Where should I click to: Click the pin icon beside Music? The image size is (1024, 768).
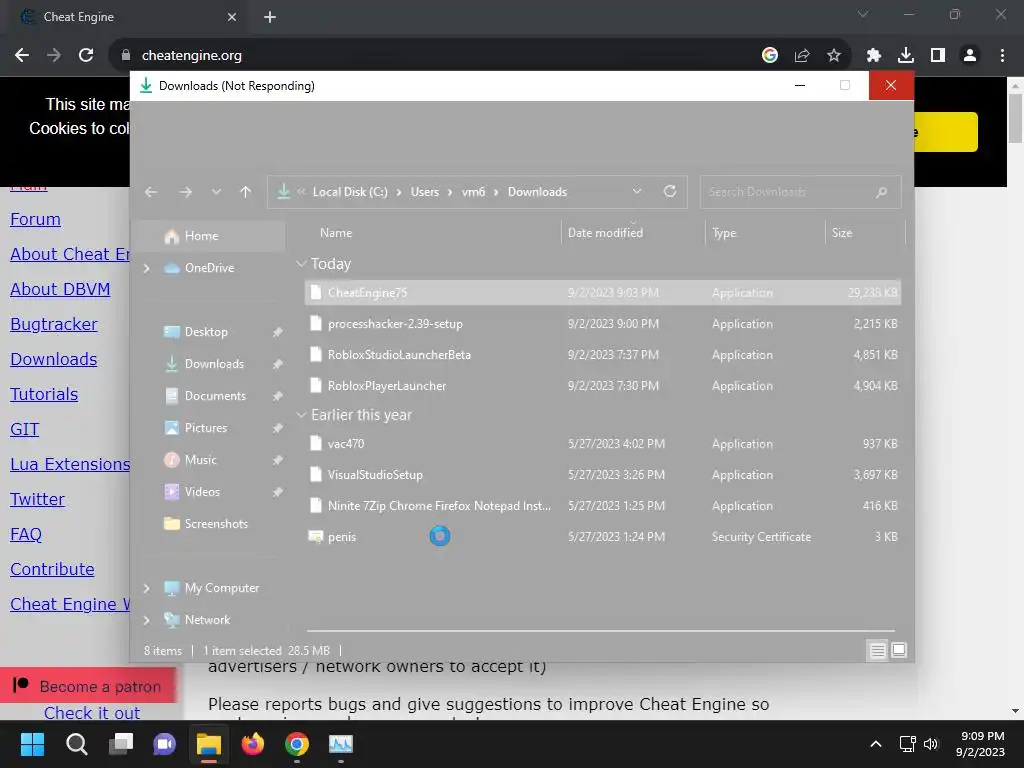pyautogui.click(x=277, y=460)
